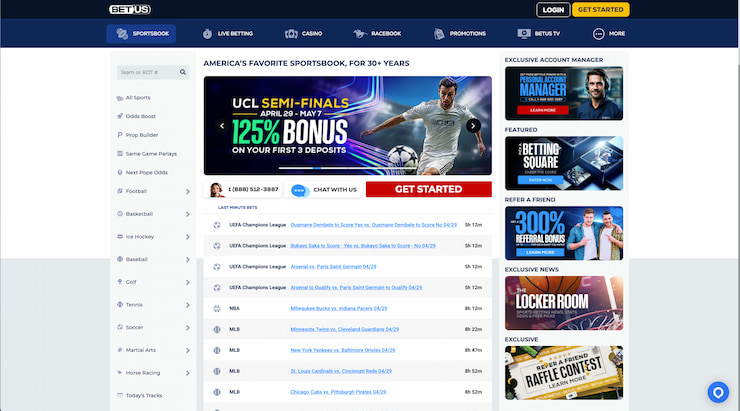Open the Refer a Friend Raffle Contest card
Viewport: 740px width, 411px height.
click(564, 373)
